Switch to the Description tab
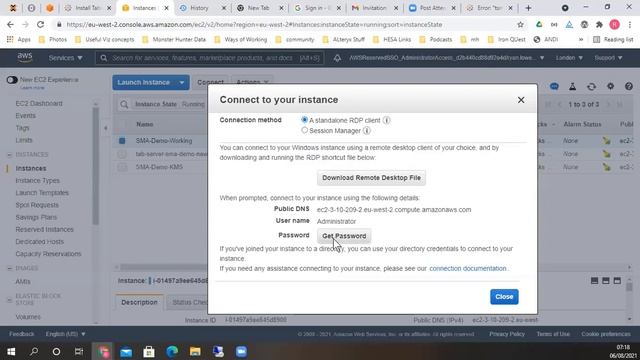 point(139,302)
